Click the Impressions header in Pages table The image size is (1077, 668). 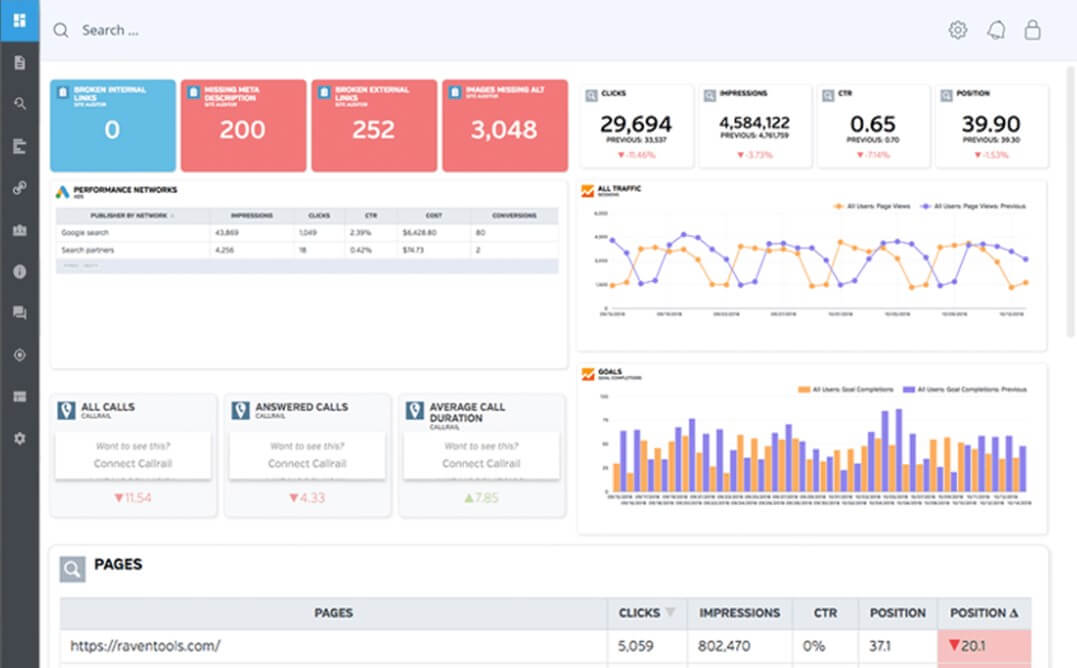(x=739, y=613)
